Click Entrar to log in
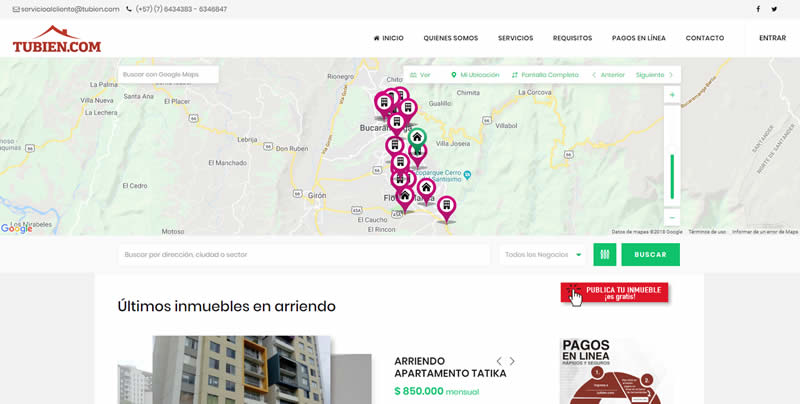800x404 pixels. tap(772, 38)
